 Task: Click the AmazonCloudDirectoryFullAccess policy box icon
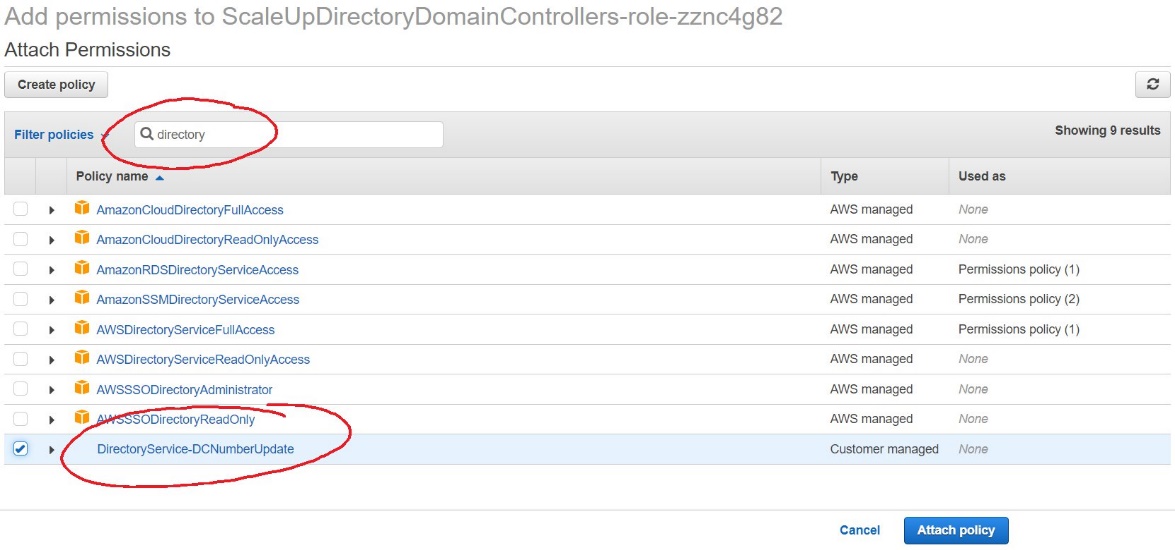click(x=82, y=208)
